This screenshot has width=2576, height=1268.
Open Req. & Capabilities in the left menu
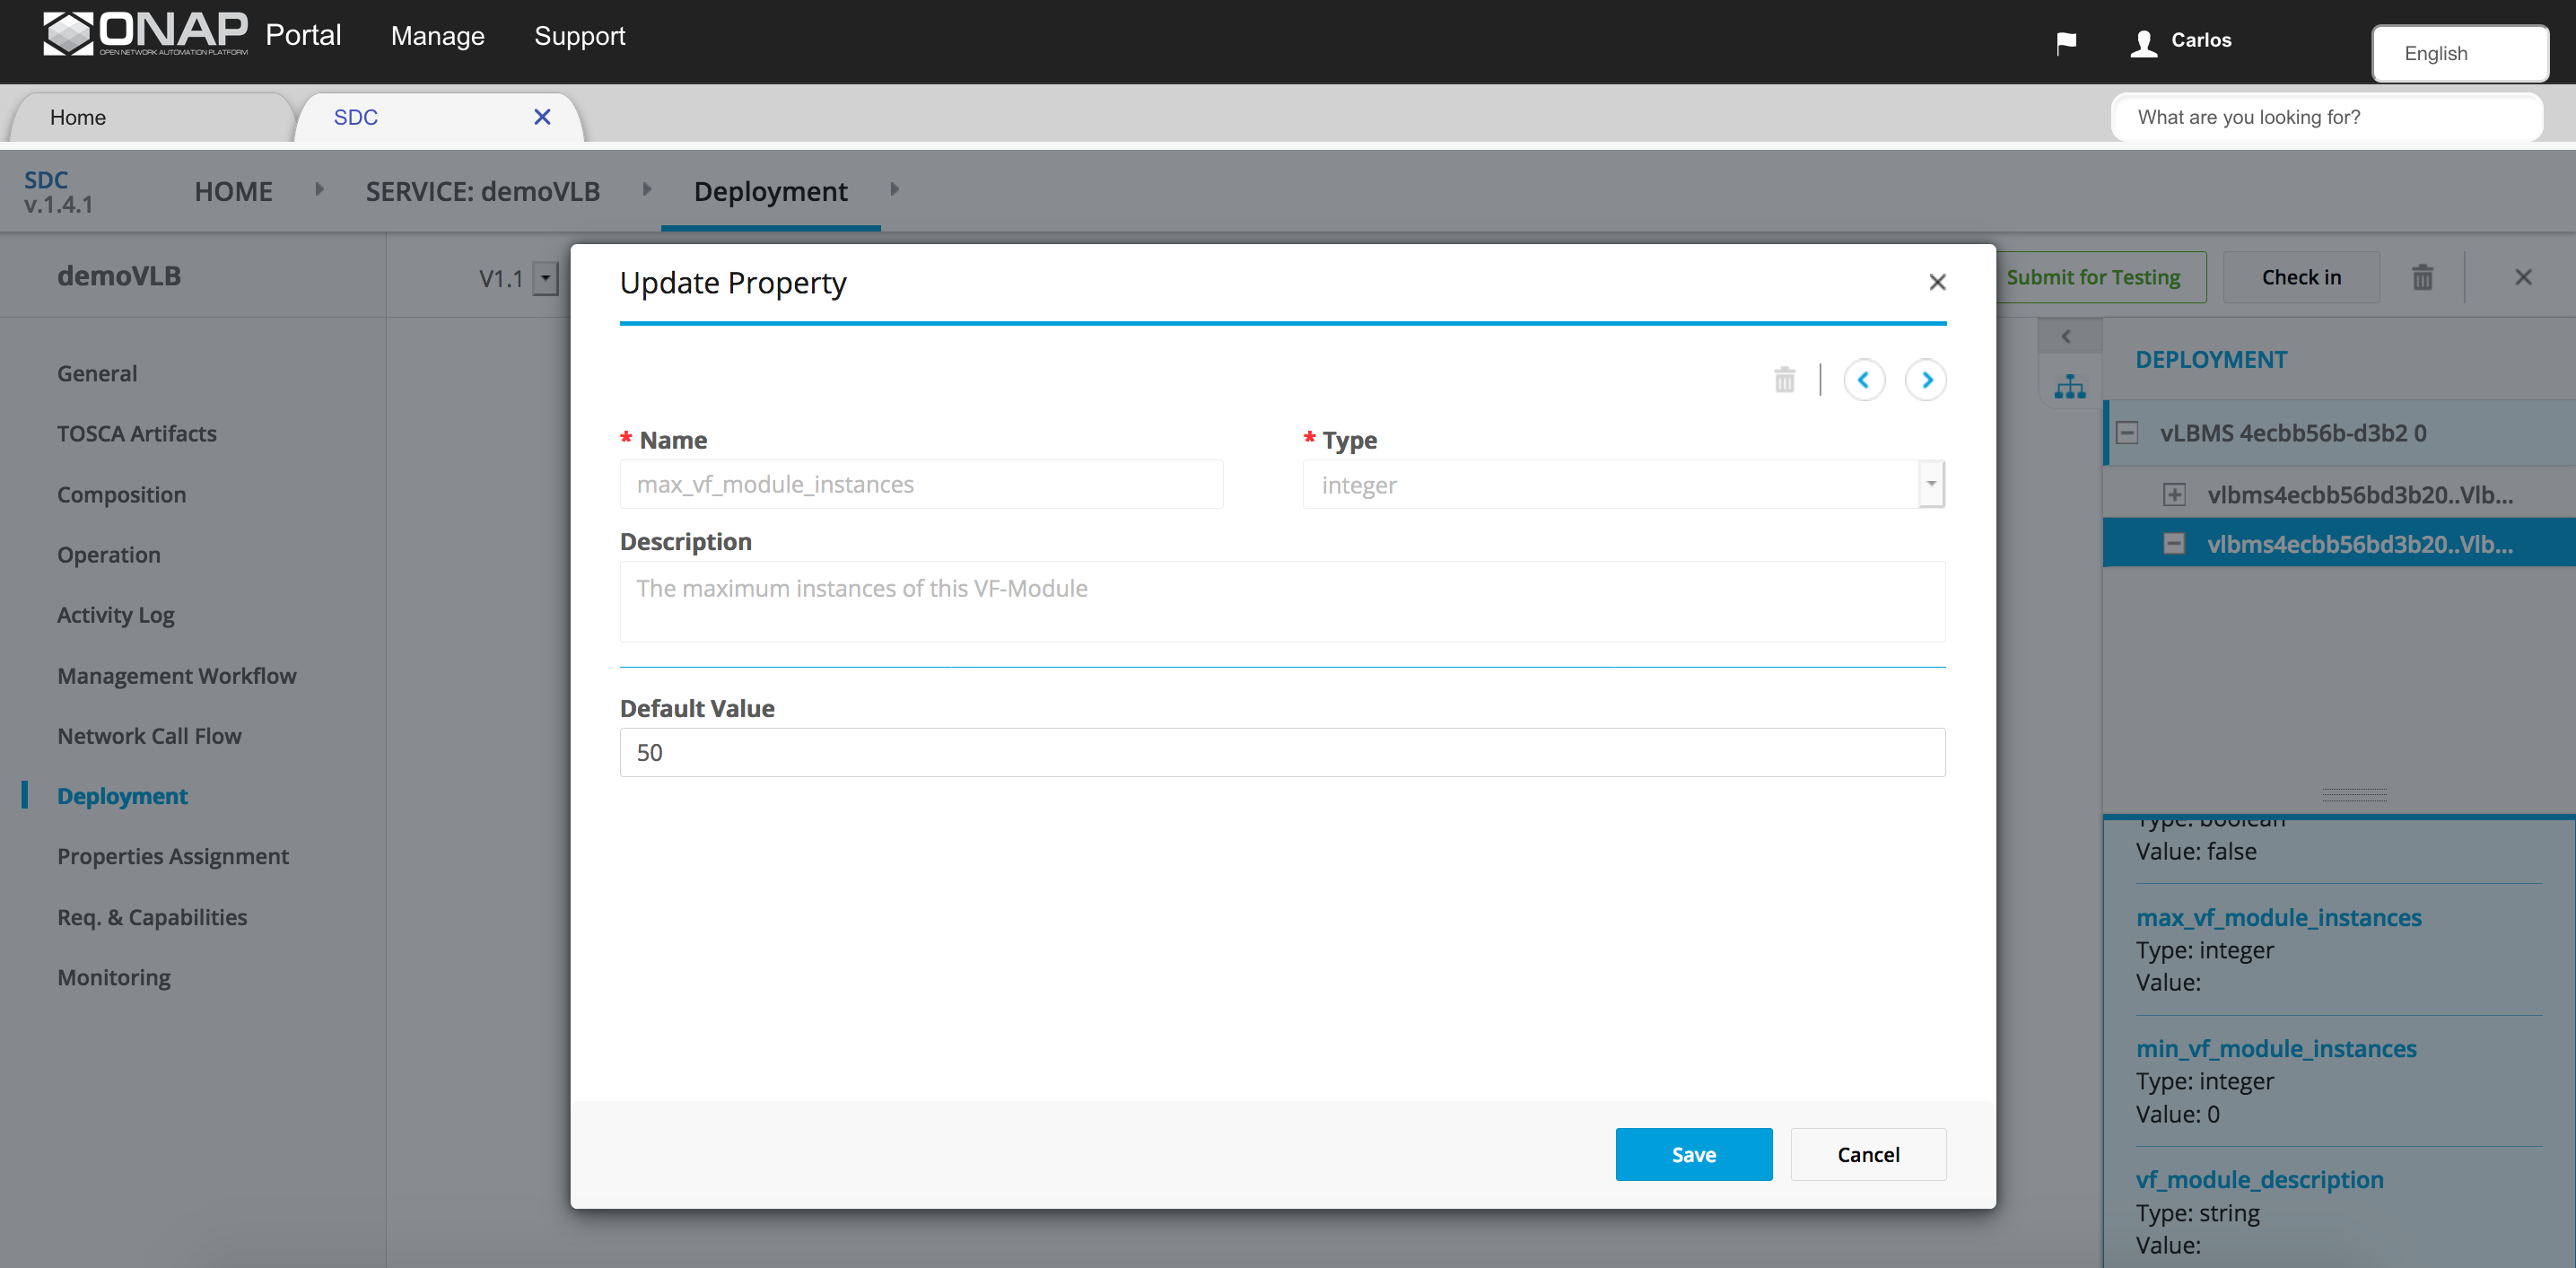152,916
